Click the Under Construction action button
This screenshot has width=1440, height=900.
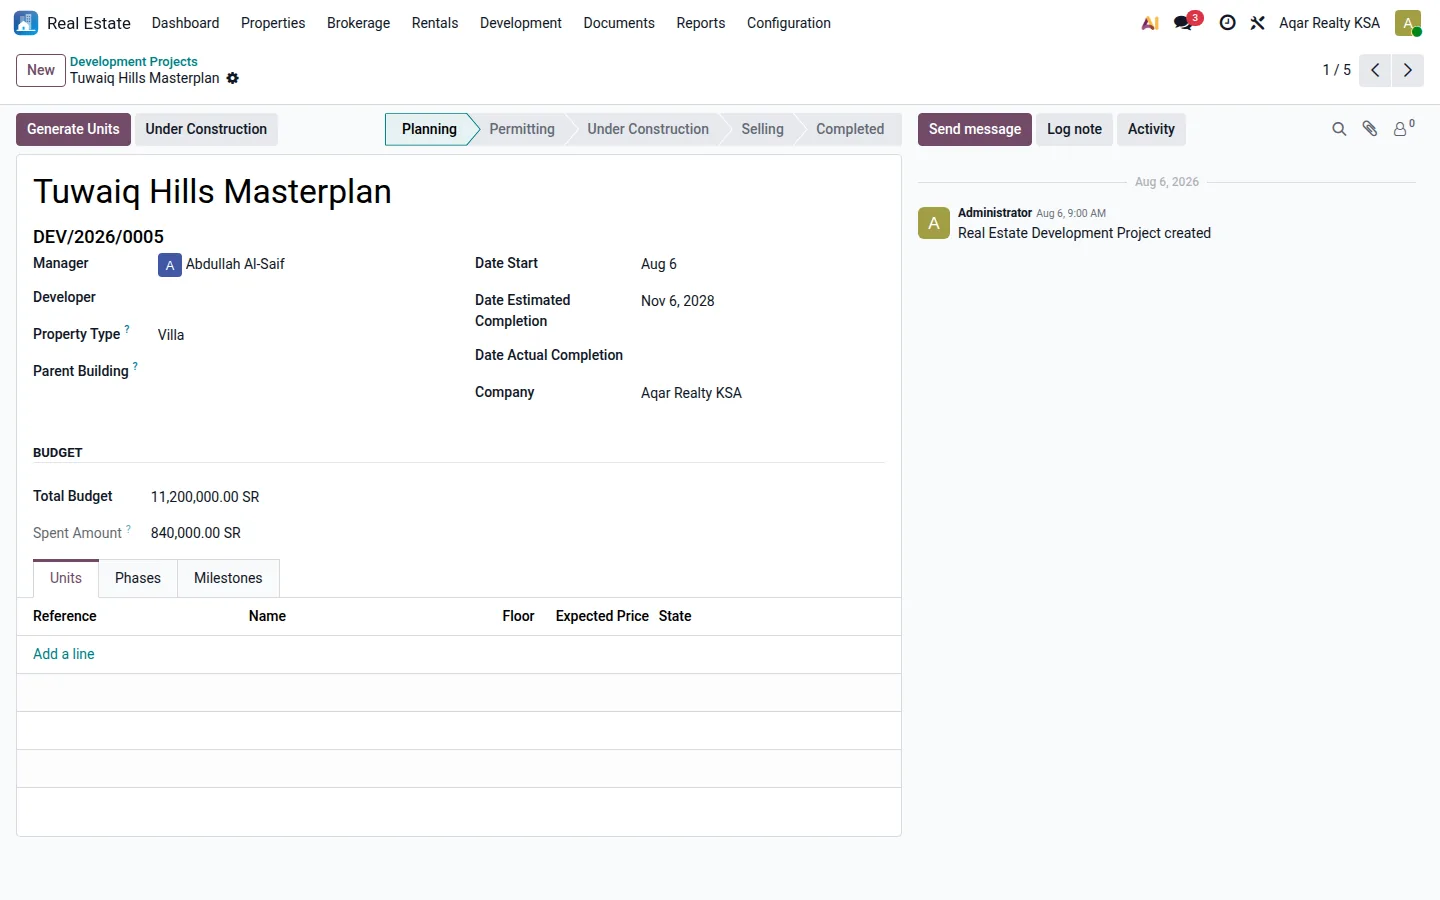click(x=206, y=129)
